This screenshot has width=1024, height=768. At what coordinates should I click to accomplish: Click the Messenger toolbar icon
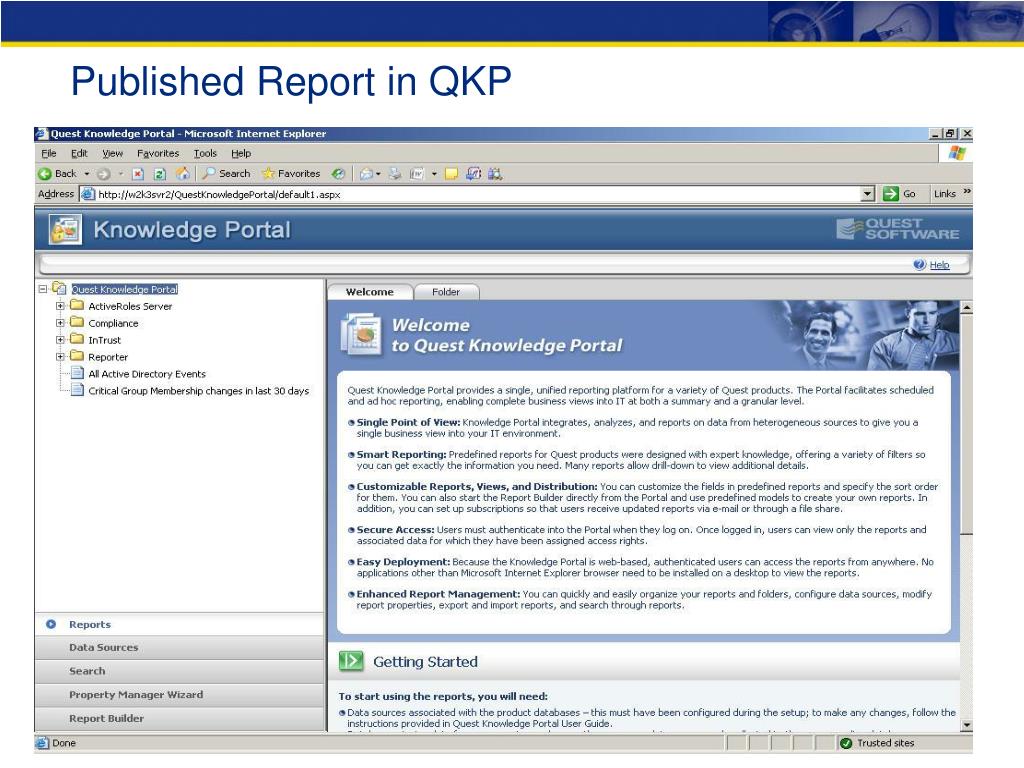[x=474, y=174]
